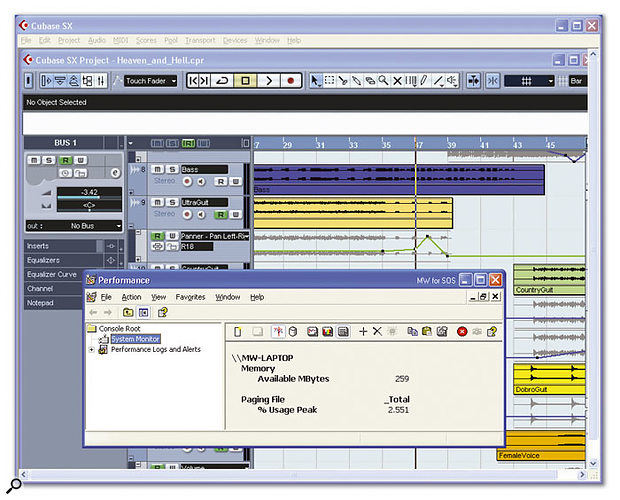This screenshot has height=500, width=620.
Task: Toggle Write automation on the UltraGuit track
Action: [235, 215]
